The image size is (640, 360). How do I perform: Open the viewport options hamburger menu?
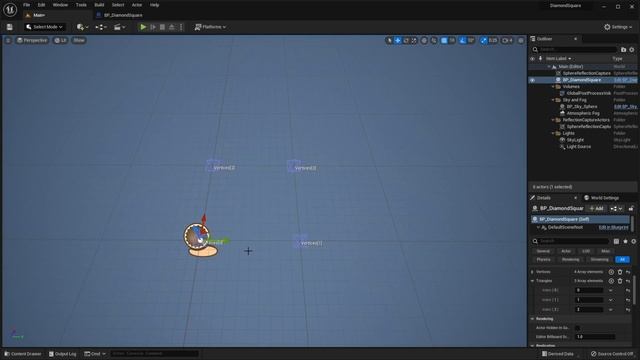[x=8, y=40]
